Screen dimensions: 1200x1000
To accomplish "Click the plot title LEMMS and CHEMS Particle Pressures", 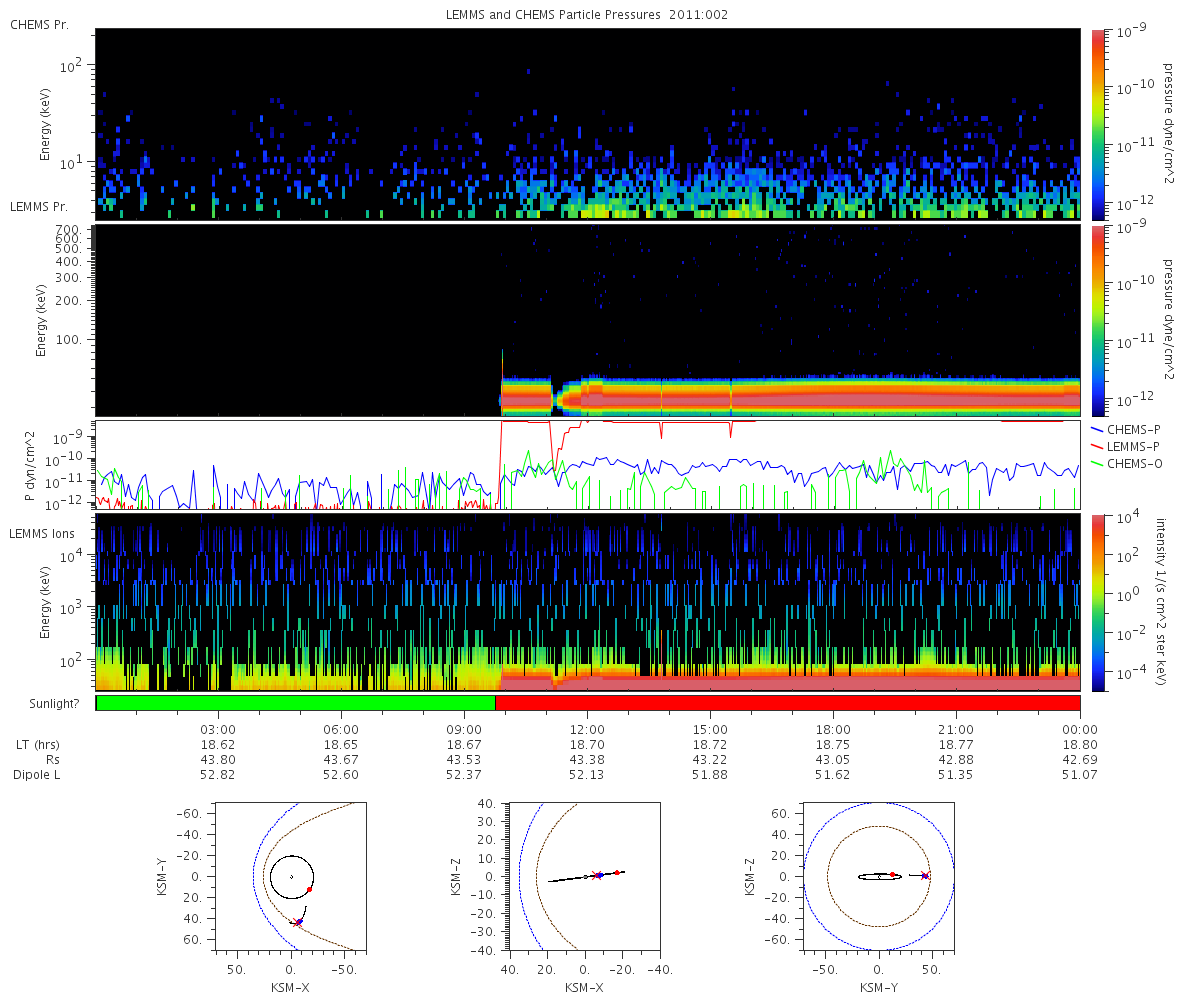I will [x=586, y=15].
